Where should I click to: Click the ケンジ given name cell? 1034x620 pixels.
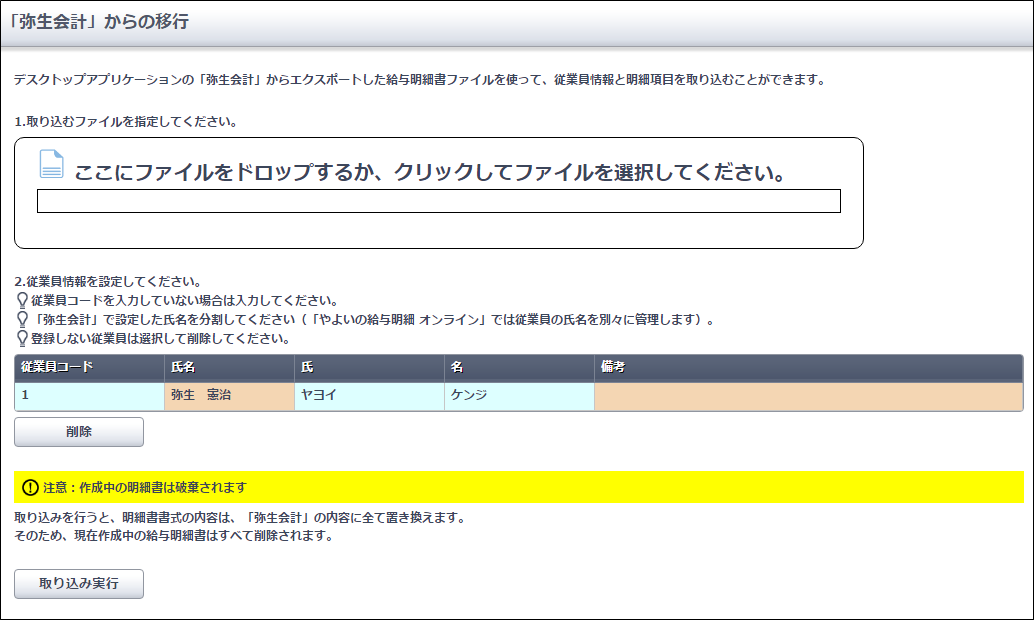point(520,396)
